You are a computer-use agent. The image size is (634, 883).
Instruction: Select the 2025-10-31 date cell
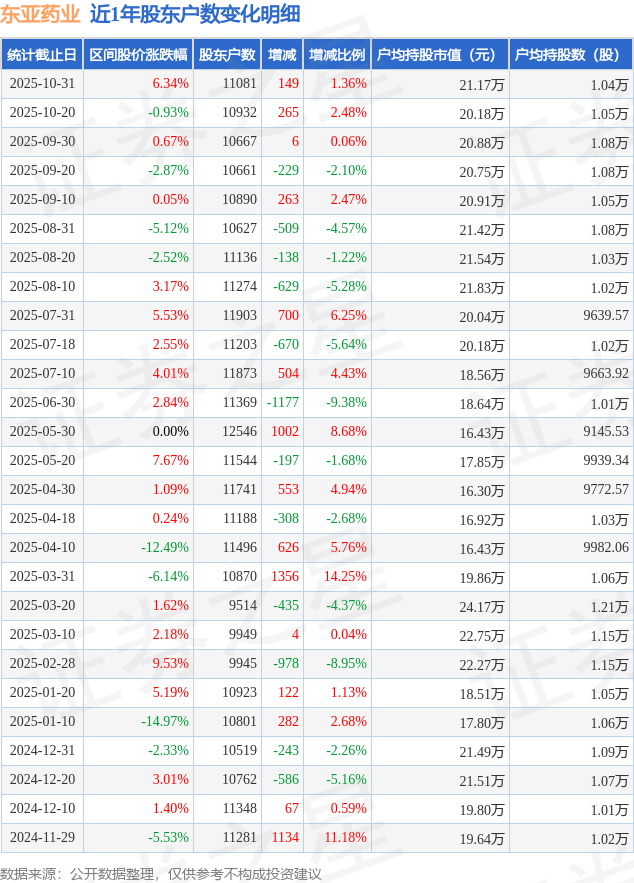click(42, 84)
